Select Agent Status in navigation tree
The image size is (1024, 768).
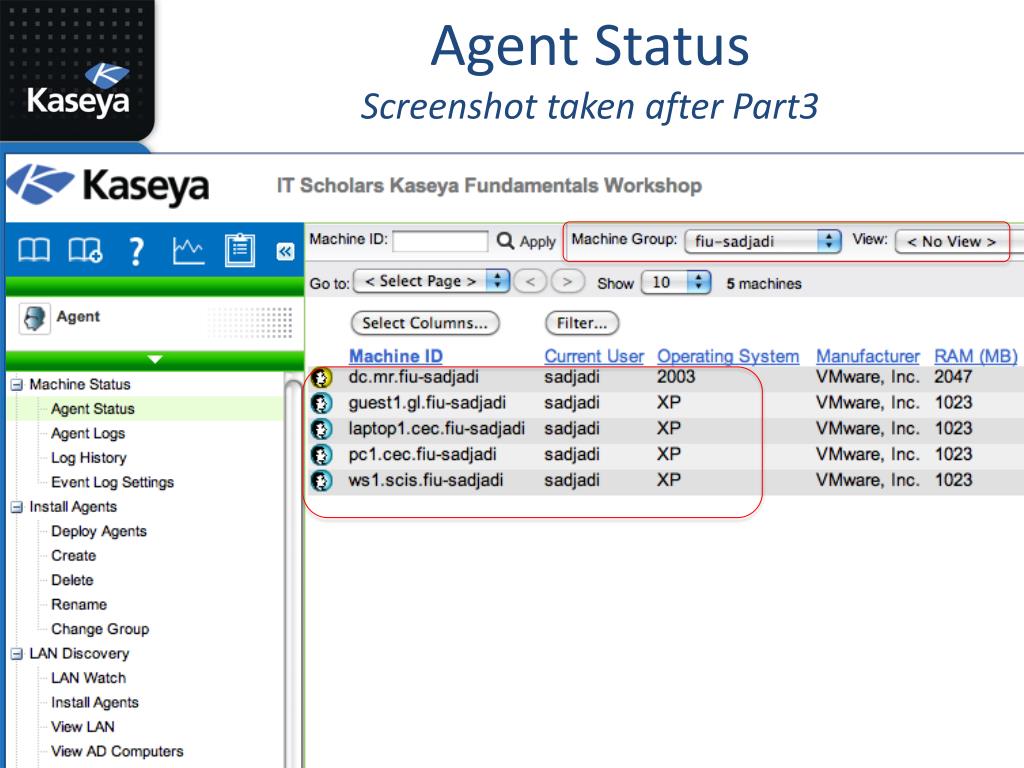93,409
